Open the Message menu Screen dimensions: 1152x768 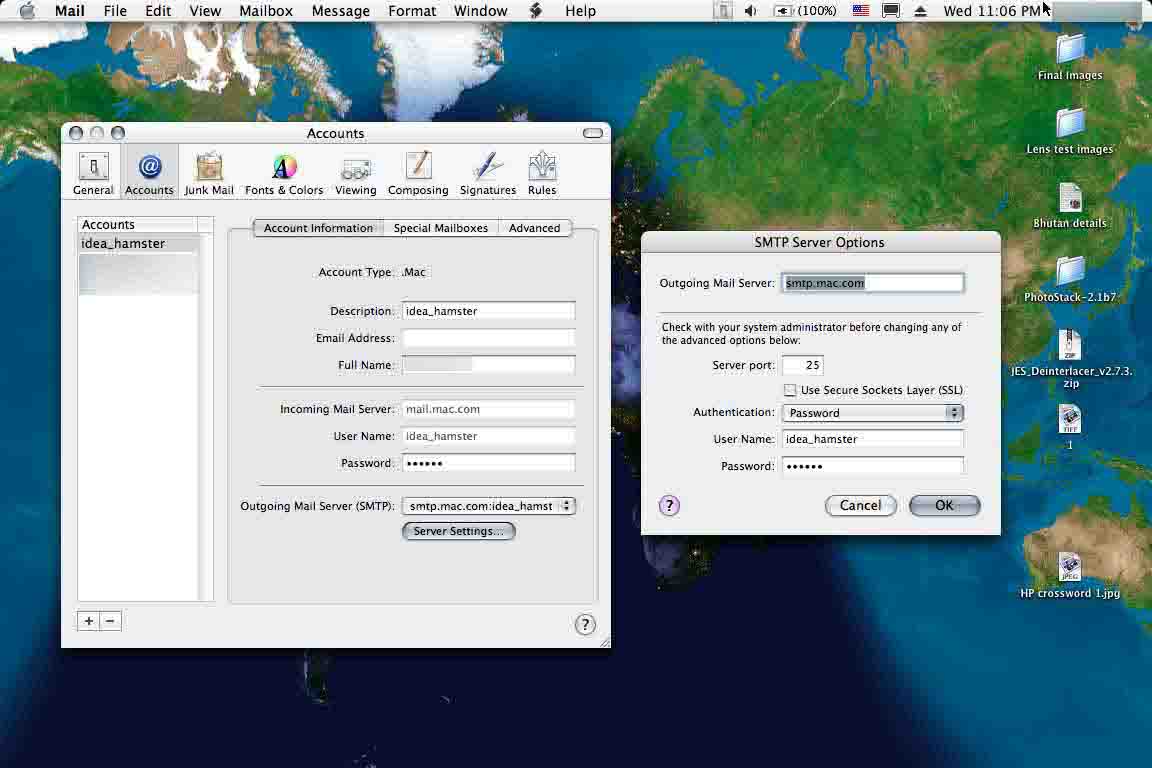(341, 11)
